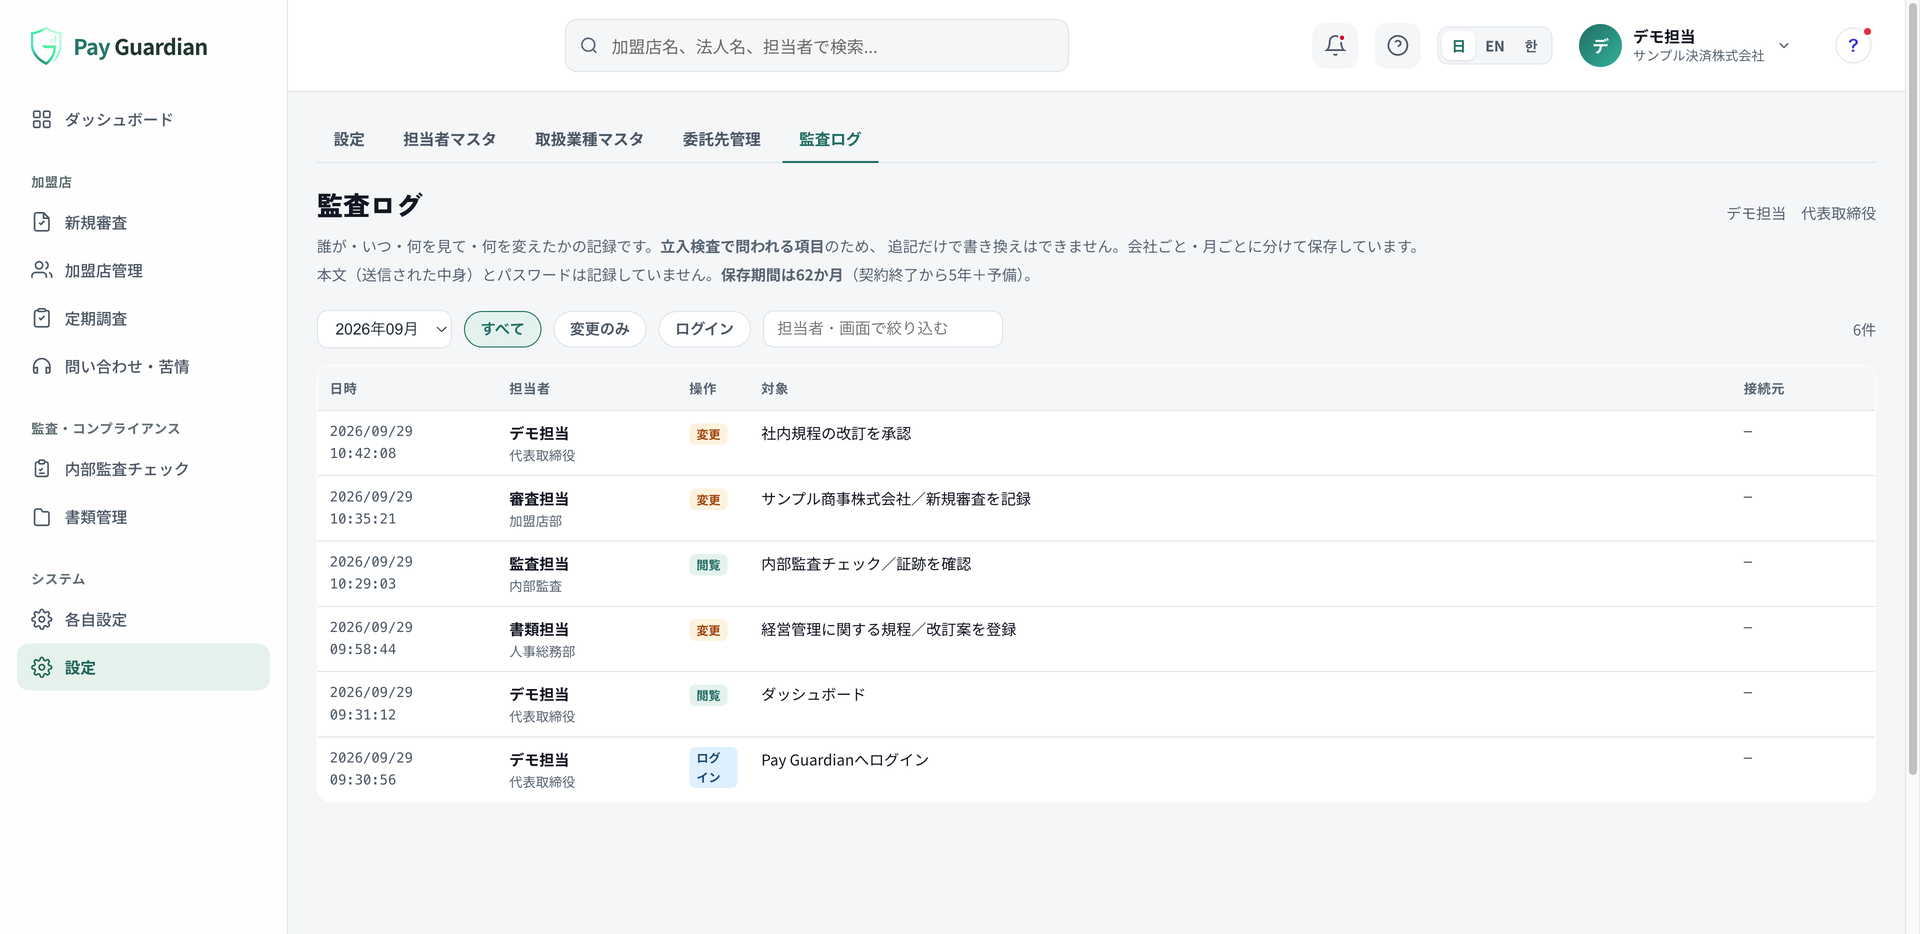Open ダッシュボード from sidebar
1920x934 pixels.
point(143,120)
